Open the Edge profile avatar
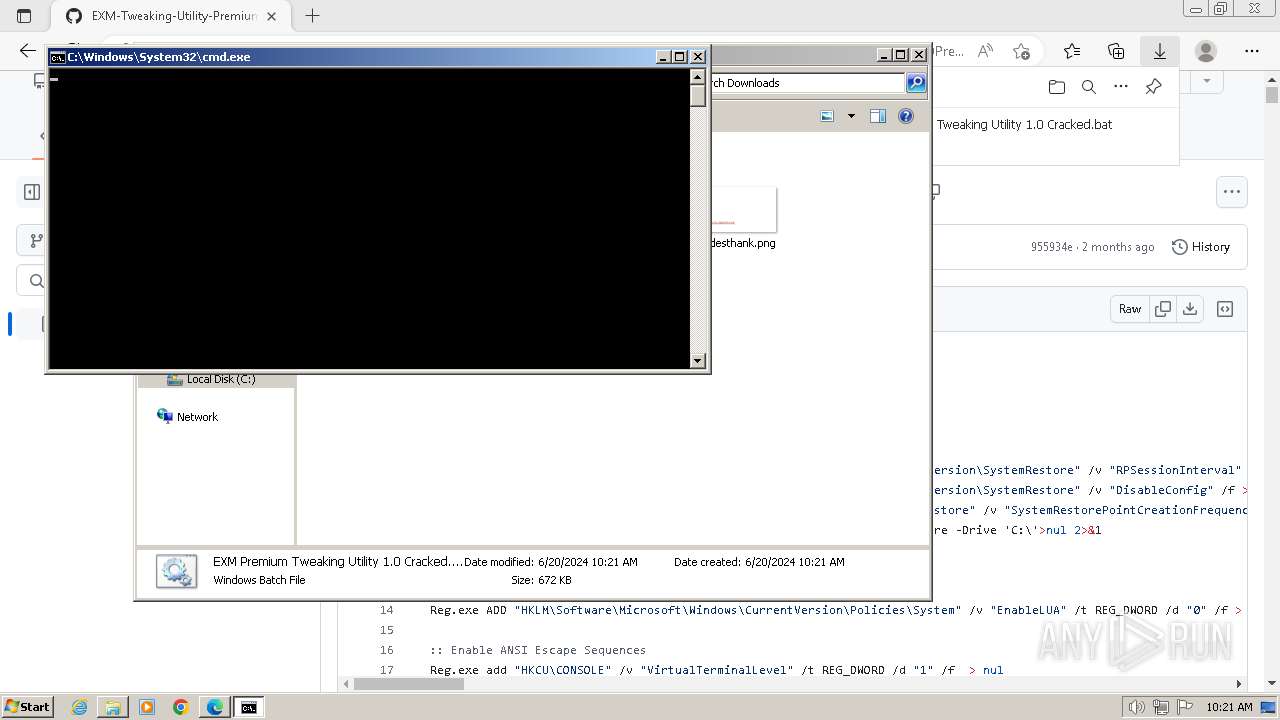This screenshot has height=720, width=1280. 1206,51
